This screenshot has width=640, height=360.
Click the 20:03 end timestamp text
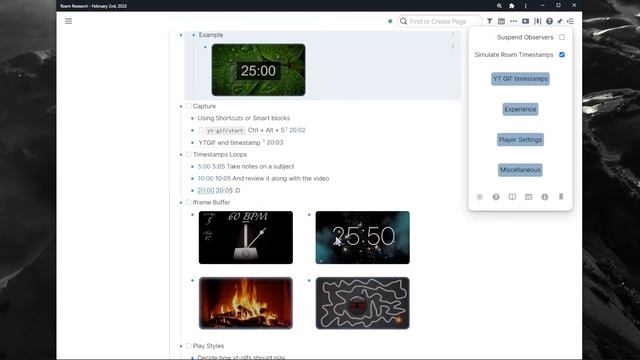coord(275,142)
